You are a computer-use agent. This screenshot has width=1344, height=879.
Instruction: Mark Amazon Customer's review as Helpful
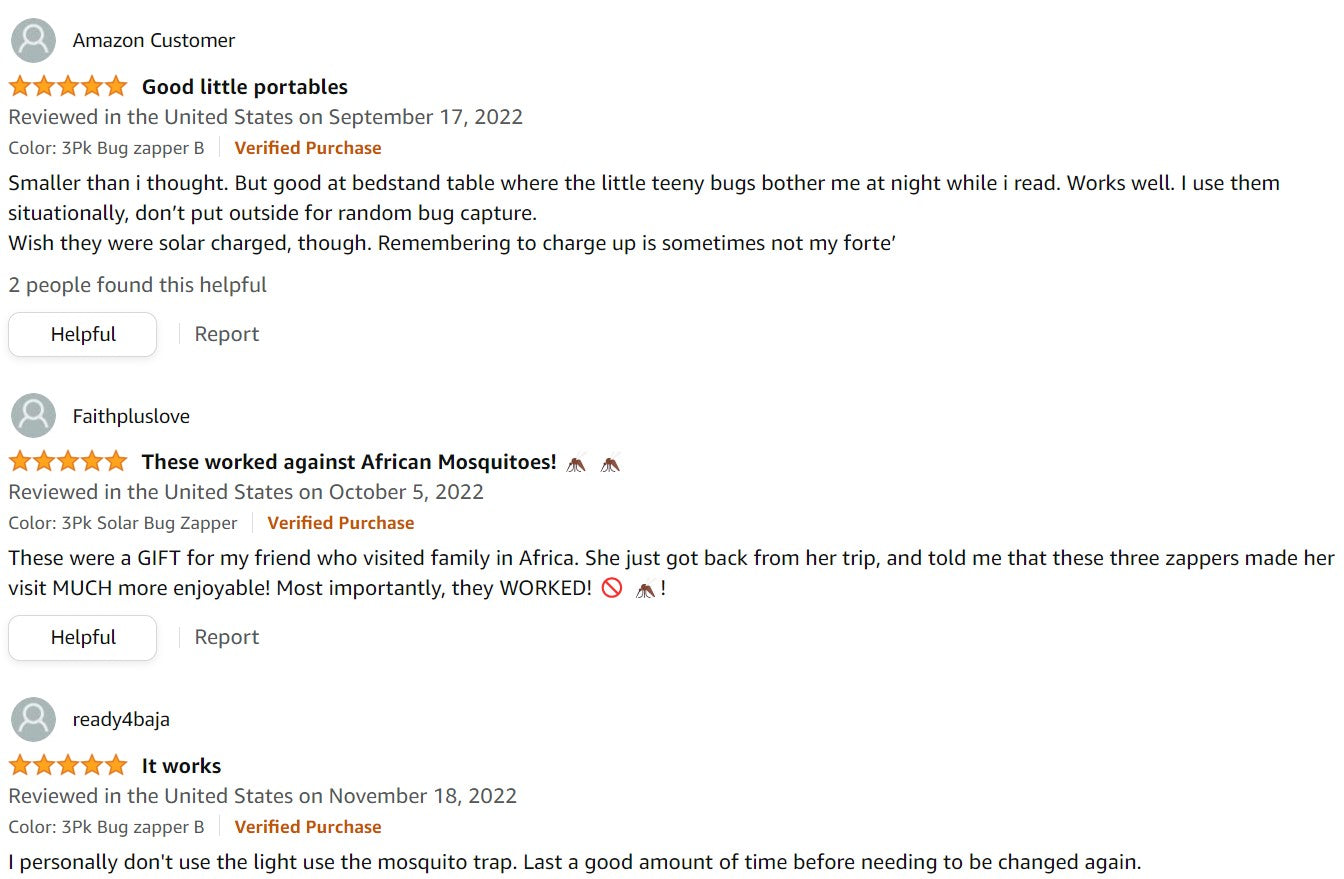83,334
